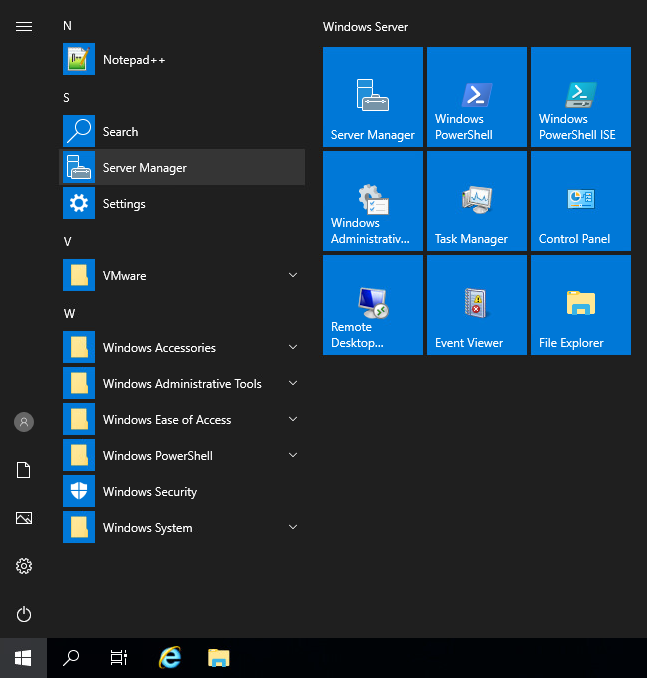The height and width of the screenshot is (678, 647).
Task: Open the Windows Accessories folder icon
Action: pyautogui.click(x=79, y=347)
